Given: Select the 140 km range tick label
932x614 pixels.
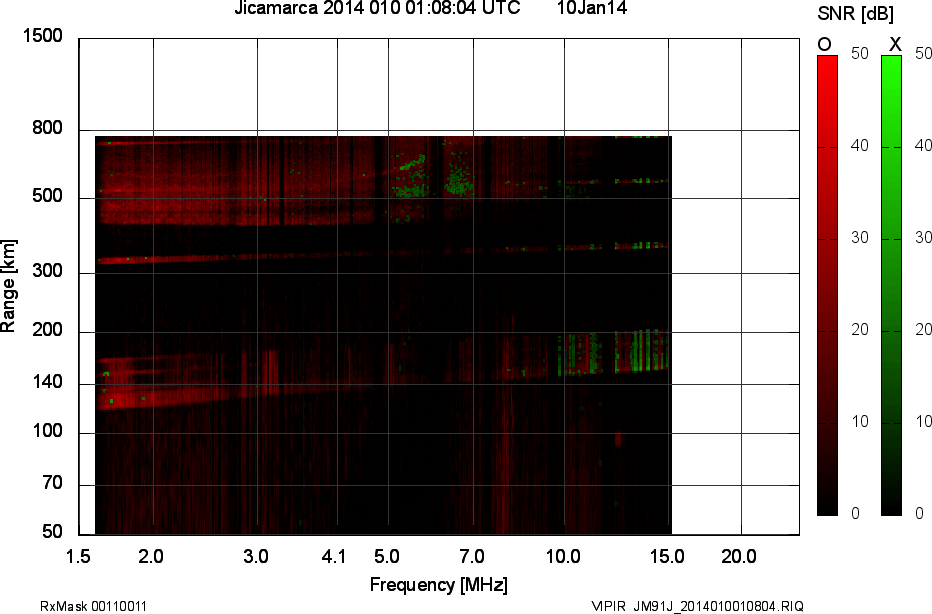Looking at the screenshot, I should pos(50,384).
